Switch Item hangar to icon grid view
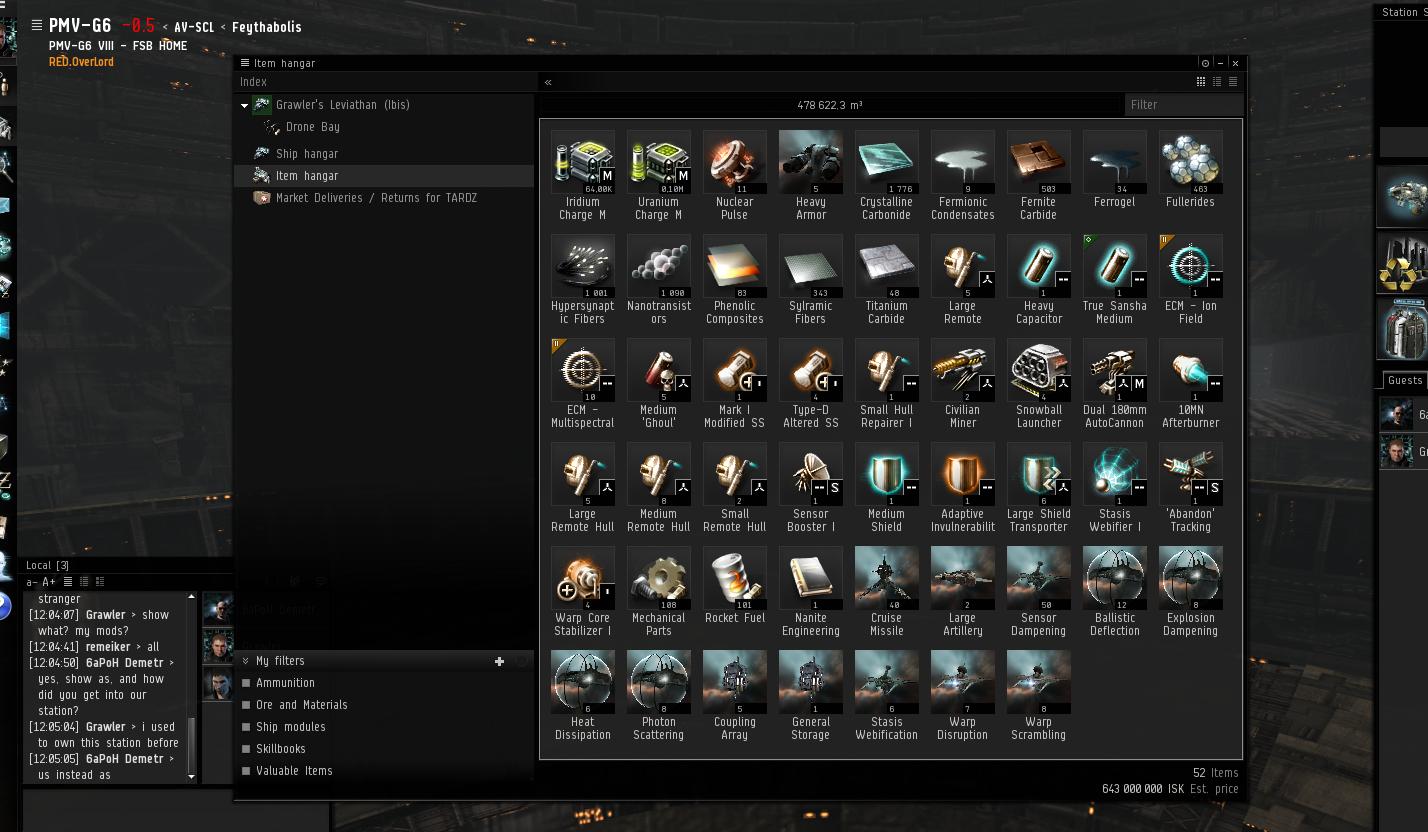Image resolution: width=1428 pixels, height=832 pixels. click(1201, 82)
